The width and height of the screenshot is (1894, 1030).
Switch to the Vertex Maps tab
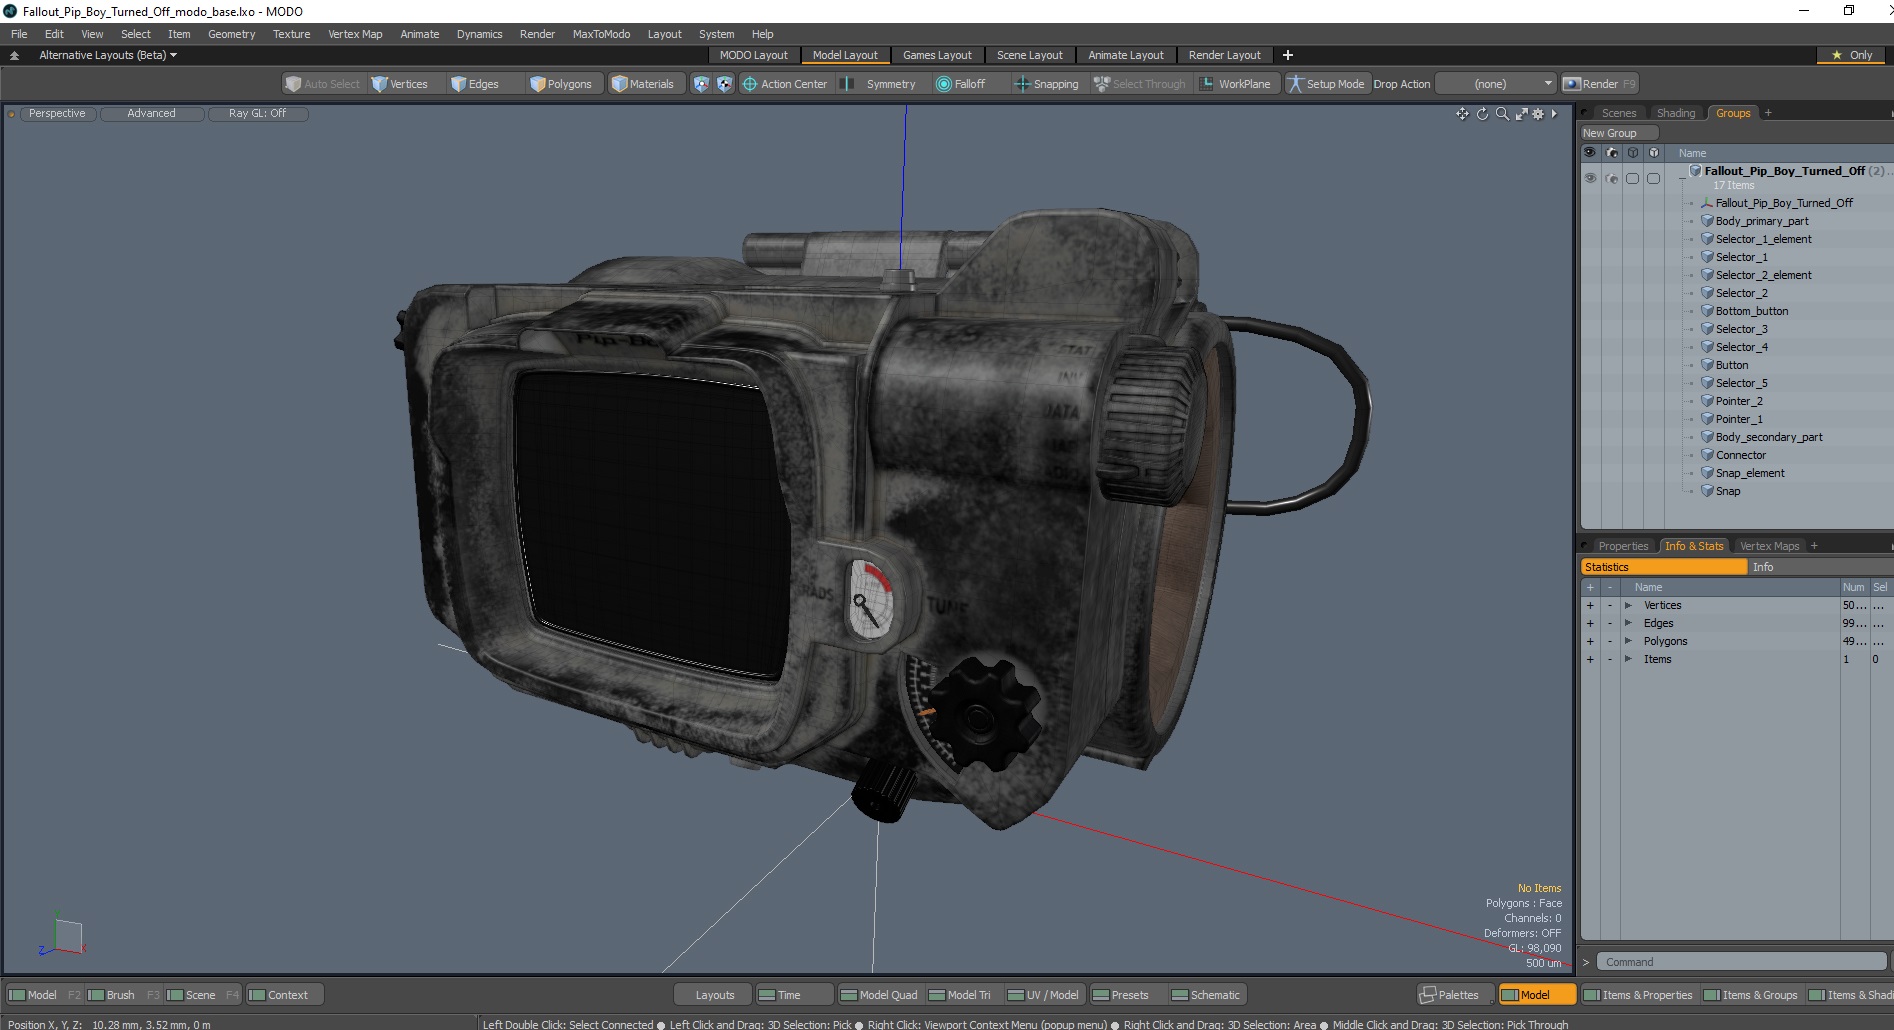1769,546
